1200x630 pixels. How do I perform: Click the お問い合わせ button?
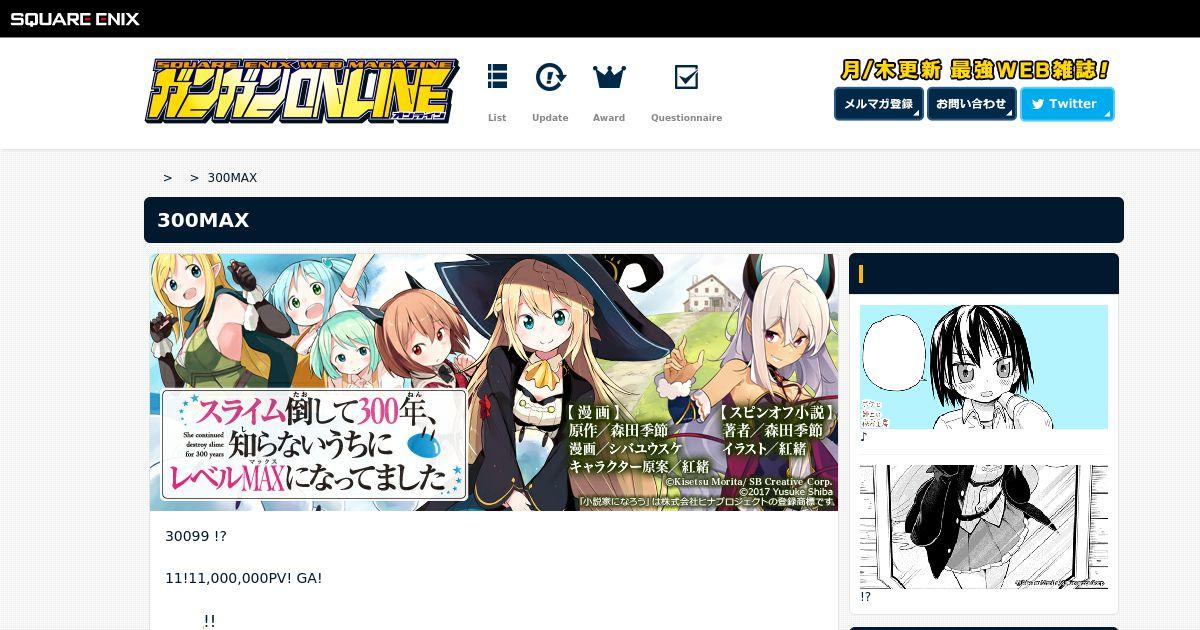tap(972, 104)
